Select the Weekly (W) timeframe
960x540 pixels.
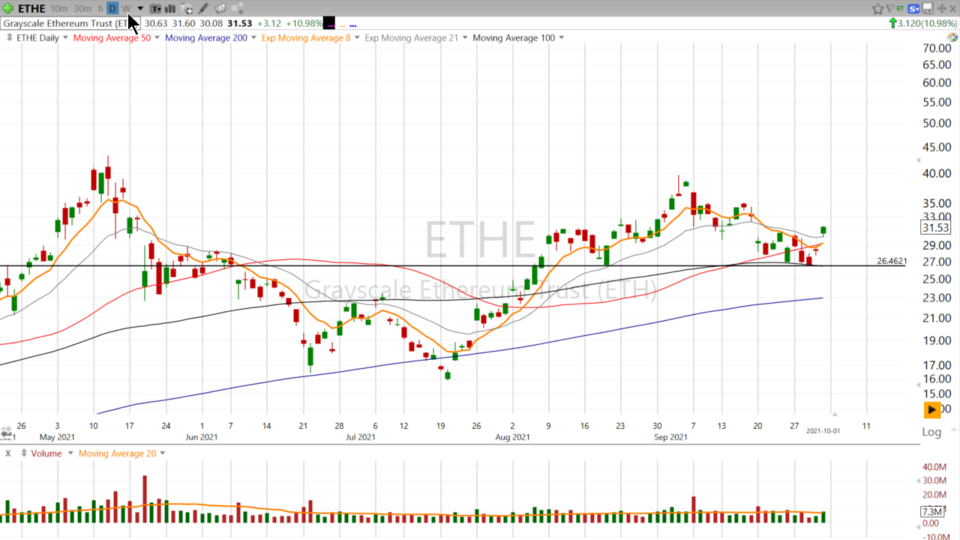(126, 8)
